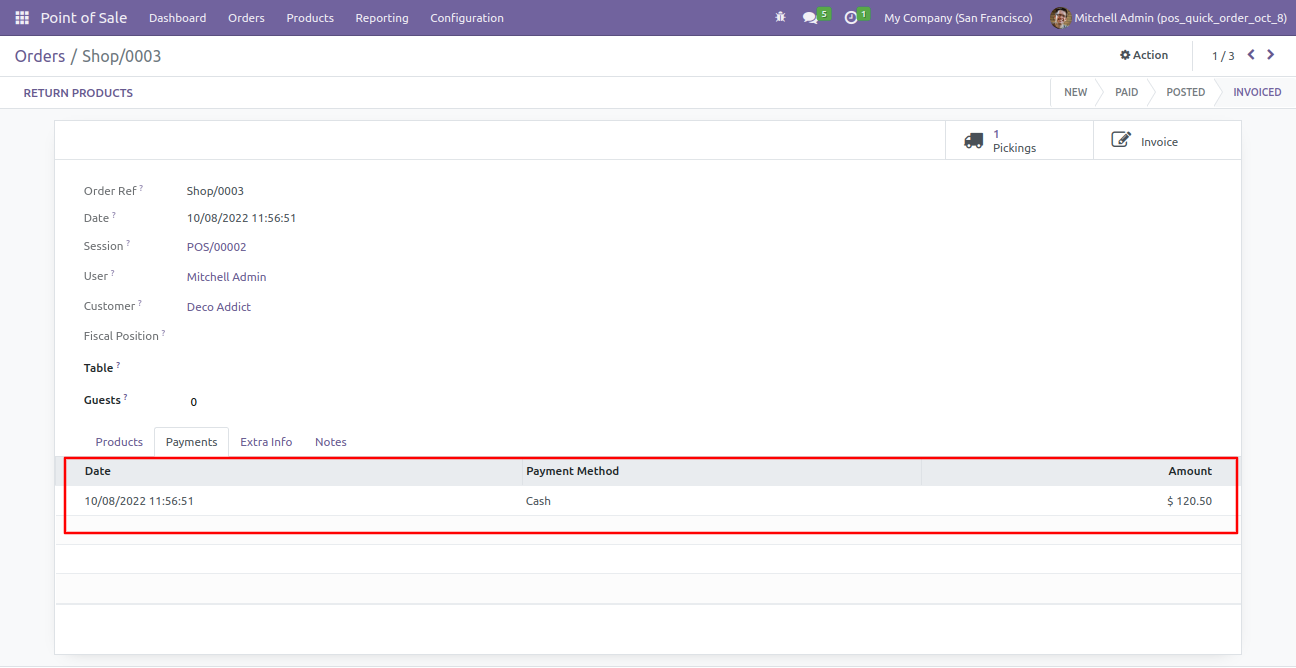Open Mitchell Admin user menu
Screen dimensions: 1296x668
[x=1168, y=18]
